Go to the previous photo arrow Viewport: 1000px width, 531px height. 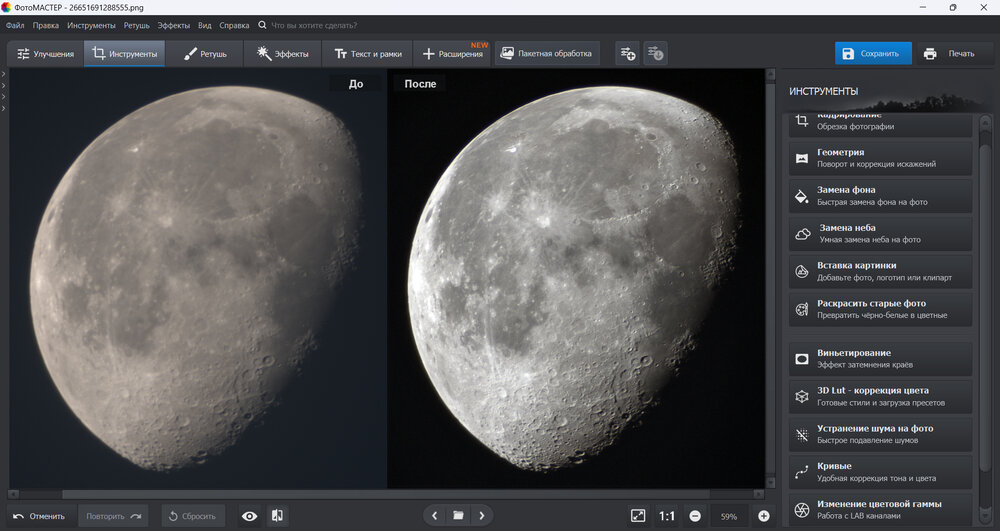pos(434,516)
